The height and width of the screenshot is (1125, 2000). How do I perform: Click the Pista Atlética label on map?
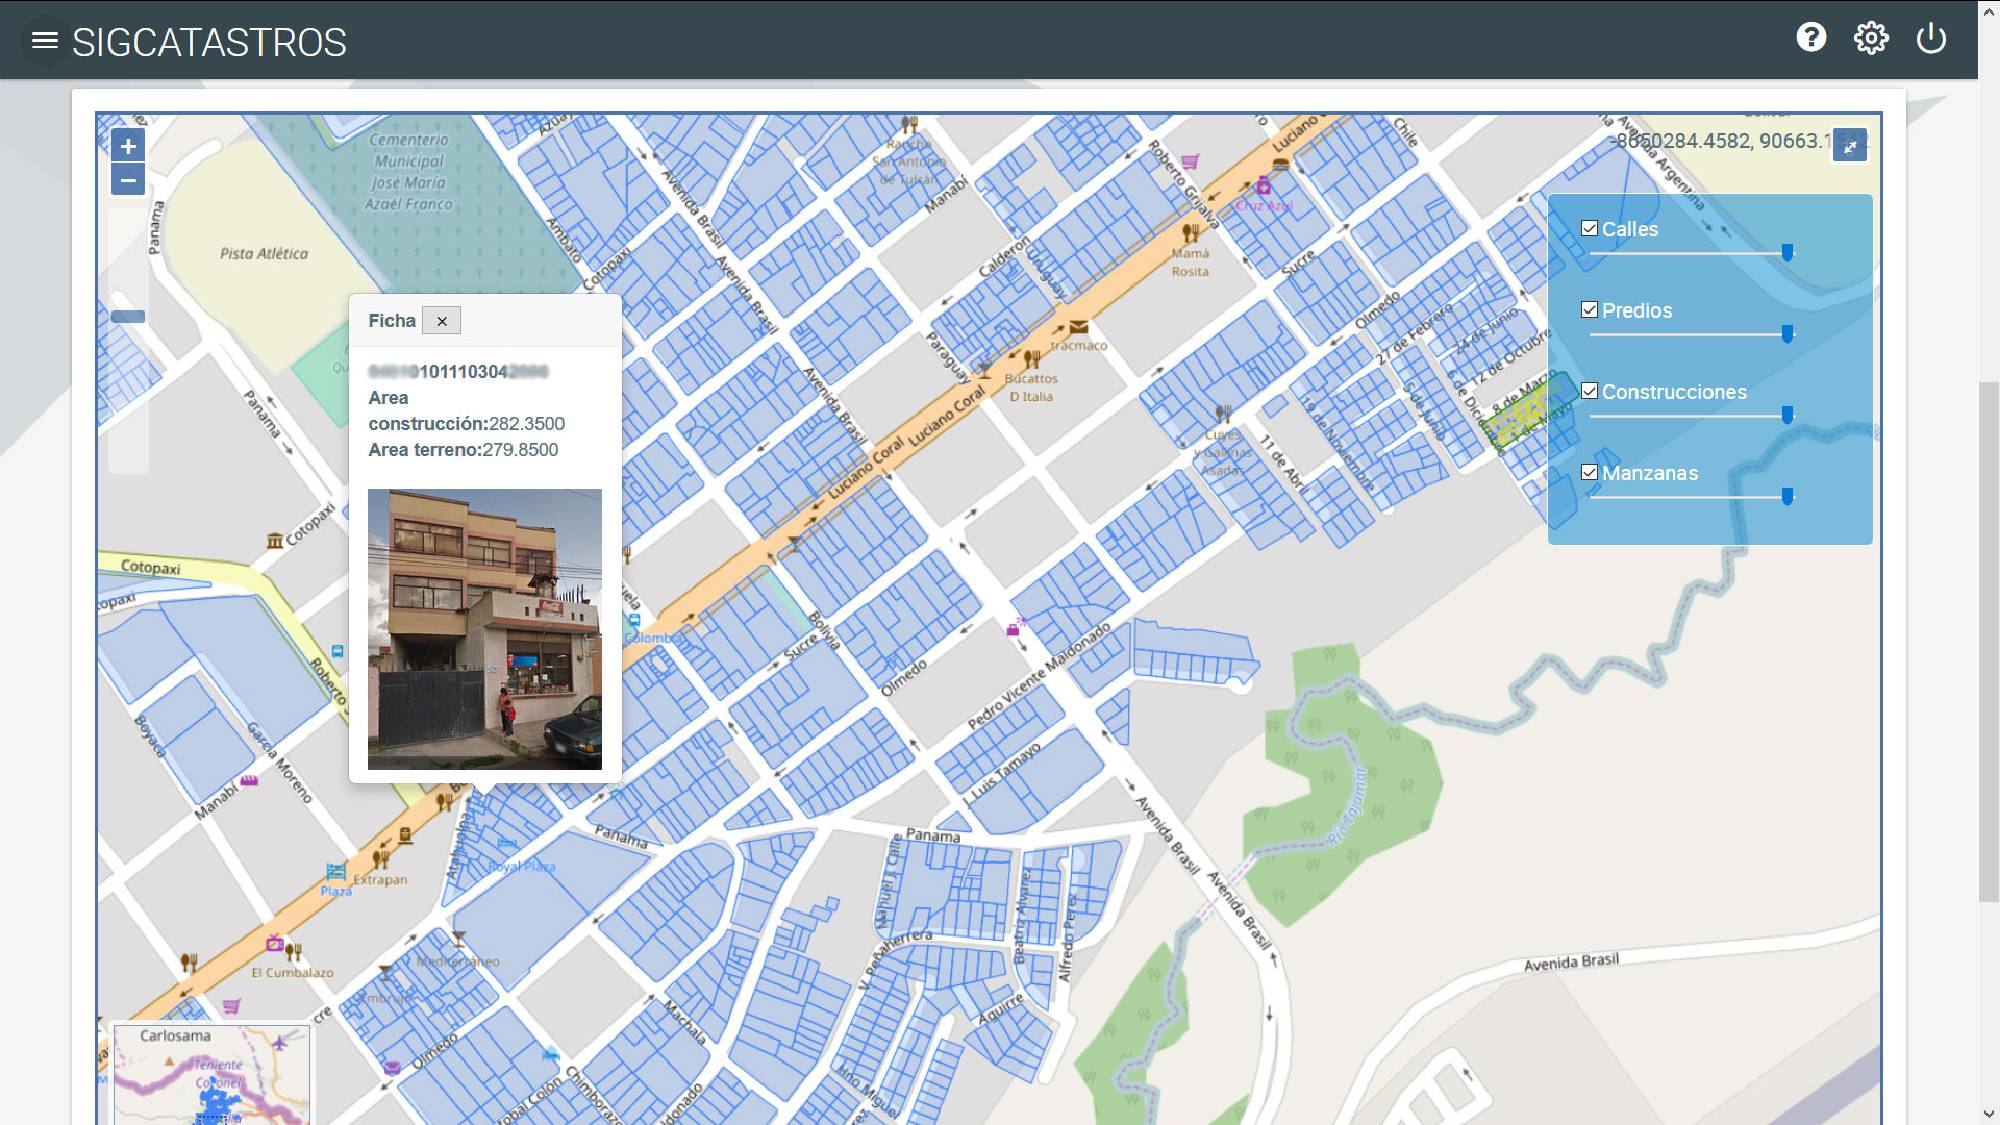(264, 254)
